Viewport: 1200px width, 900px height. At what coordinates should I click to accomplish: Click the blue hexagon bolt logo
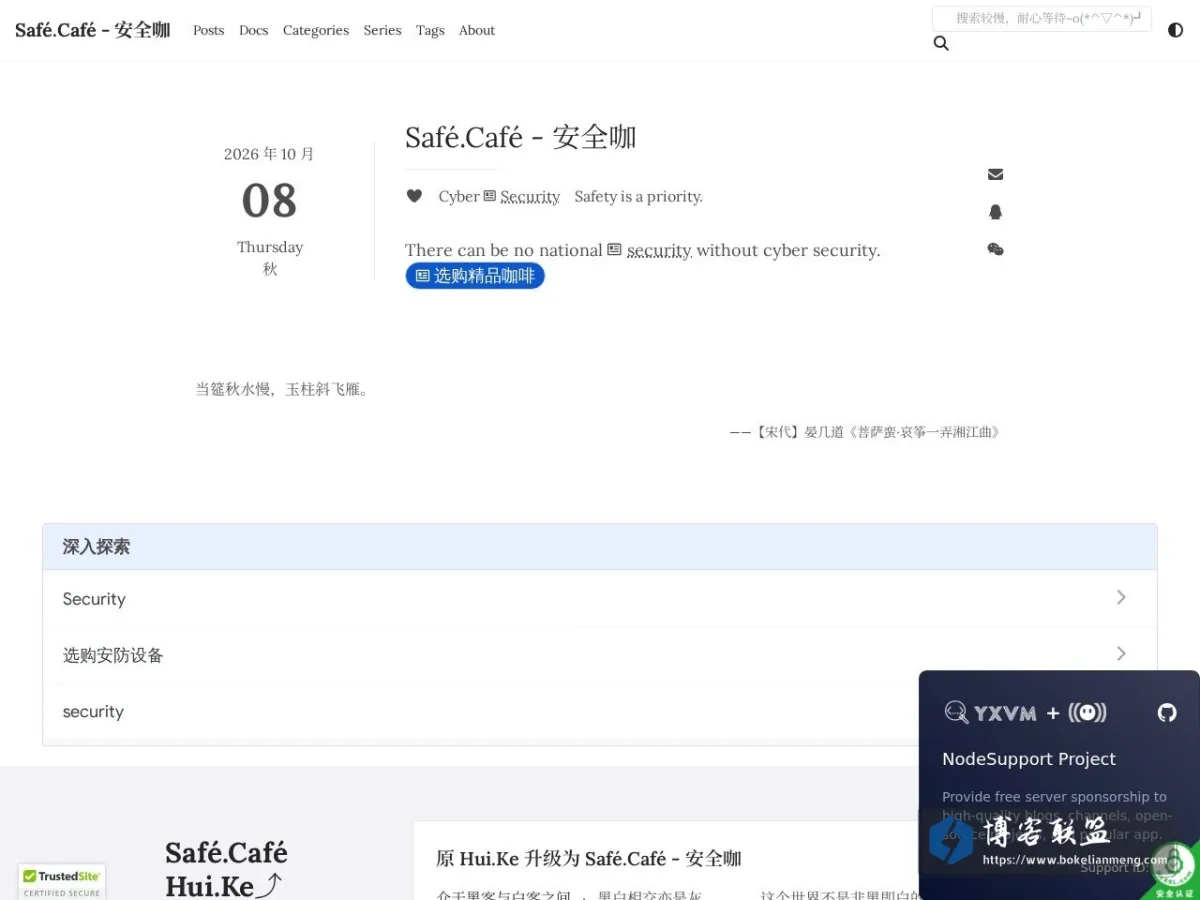[x=951, y=841]
